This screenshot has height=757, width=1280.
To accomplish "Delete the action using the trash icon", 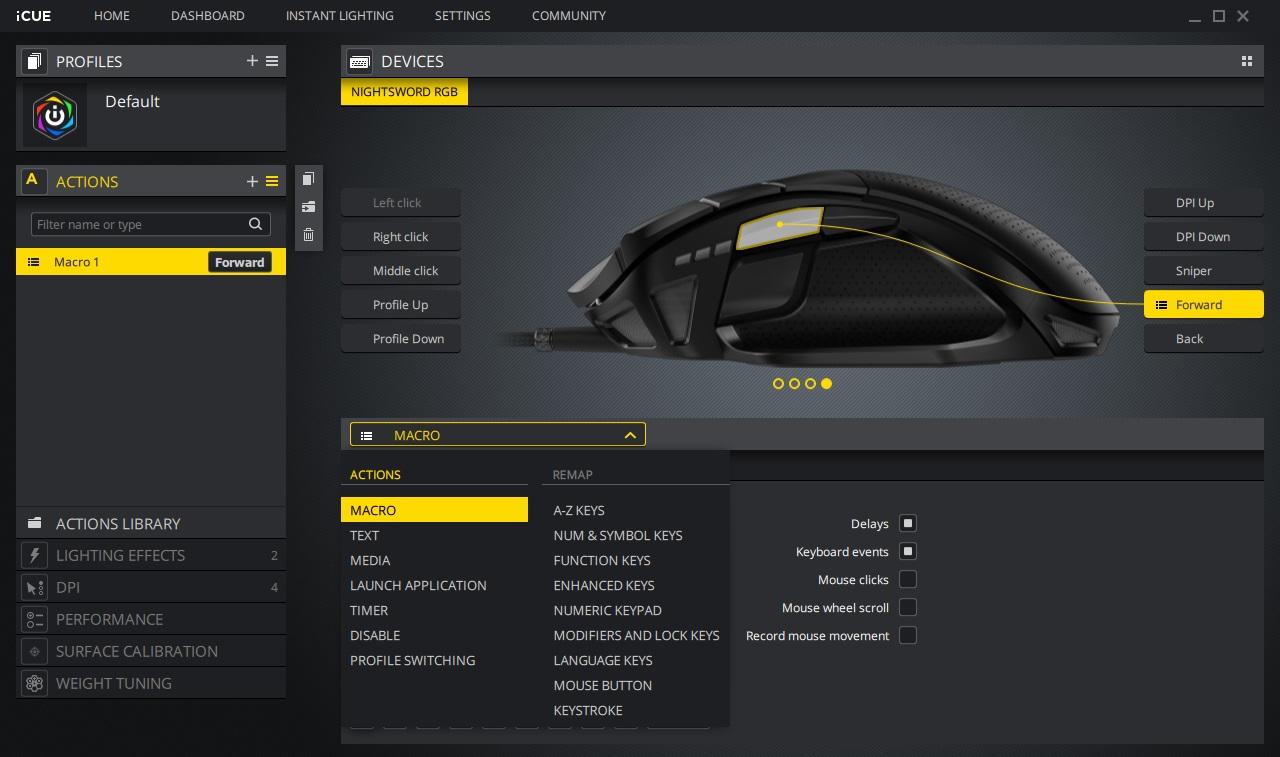I will (x=308, y=235).
